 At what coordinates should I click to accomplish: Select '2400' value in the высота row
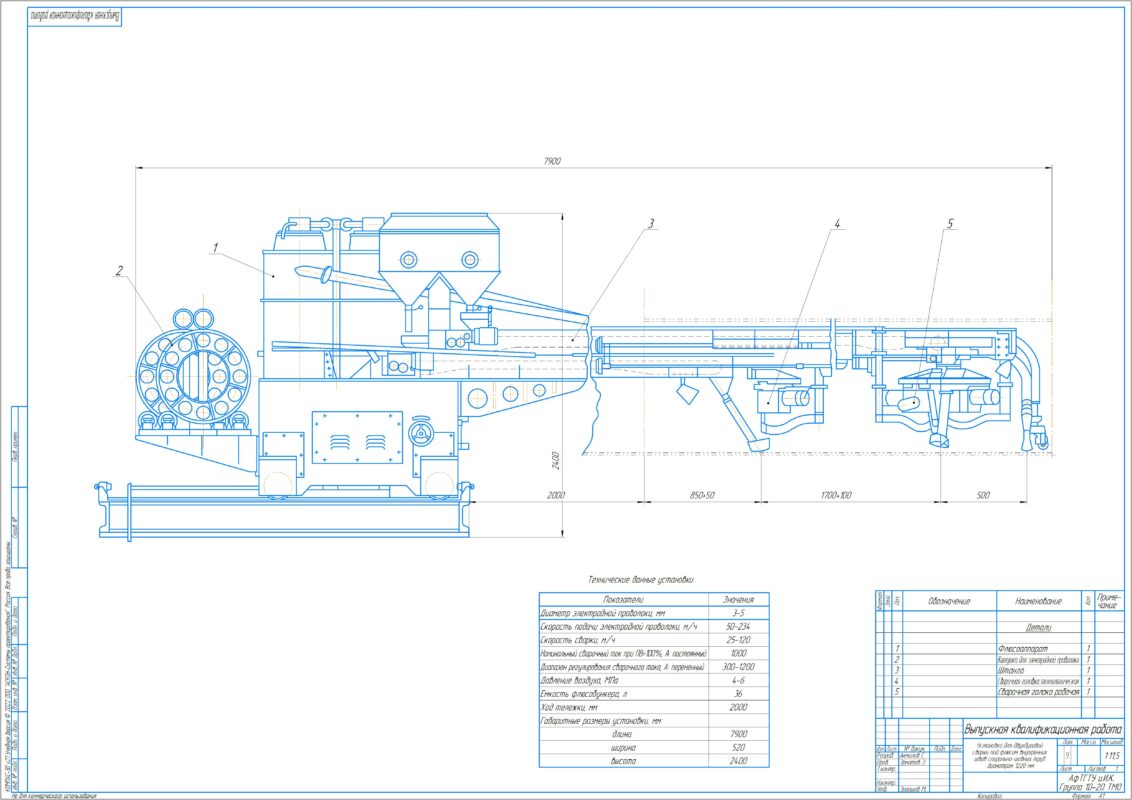[738, 761]
